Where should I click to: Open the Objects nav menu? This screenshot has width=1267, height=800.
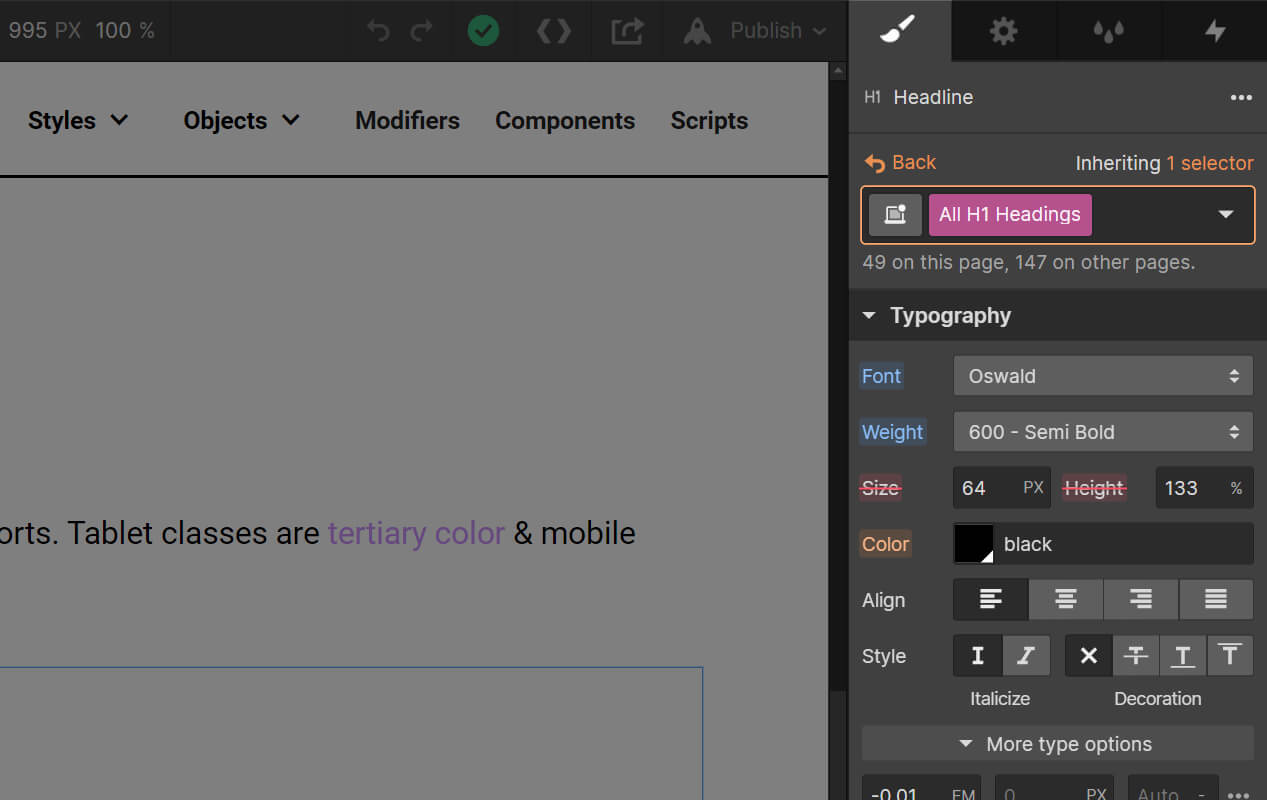(241, 121)
